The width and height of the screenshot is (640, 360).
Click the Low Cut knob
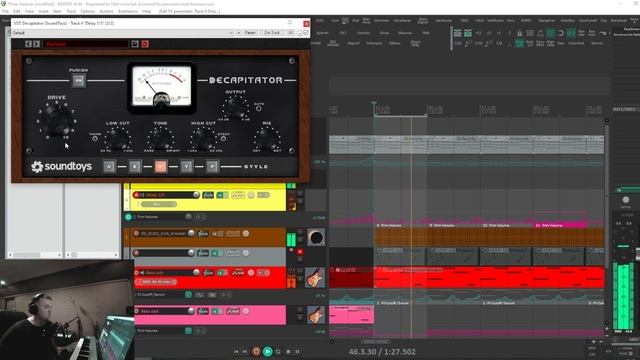pyautogui.click(x=118, y=139)
